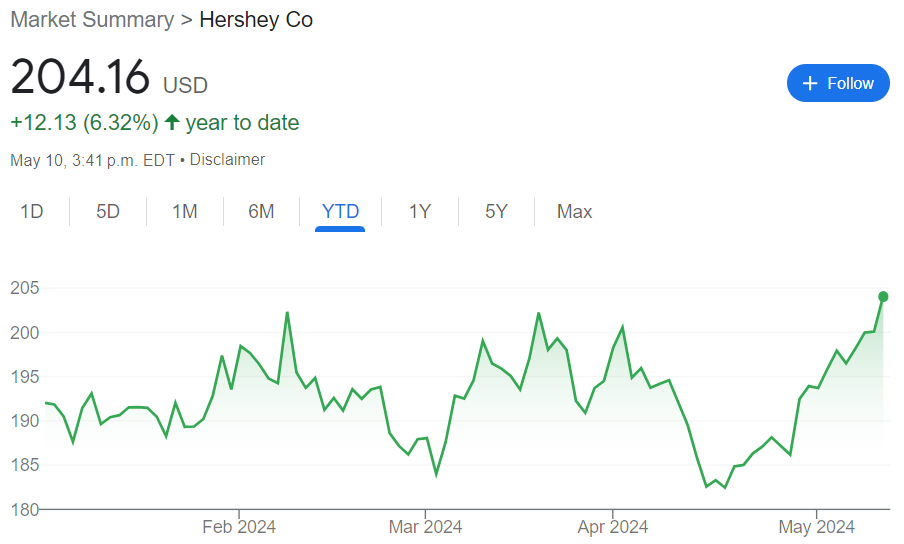
Task: Click the Feb 2024 axis label
Action: 239,527
